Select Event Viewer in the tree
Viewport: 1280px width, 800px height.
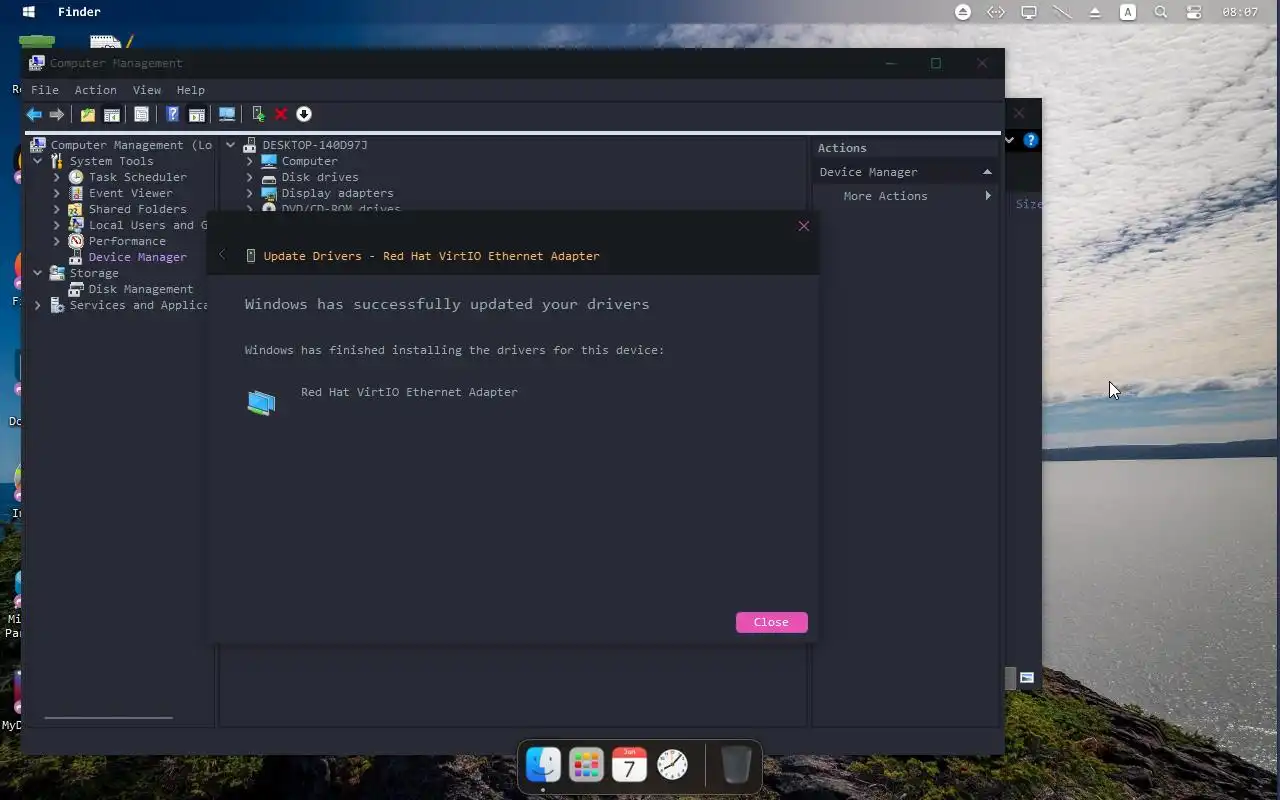pyautogui.click(x=130, y=193)
